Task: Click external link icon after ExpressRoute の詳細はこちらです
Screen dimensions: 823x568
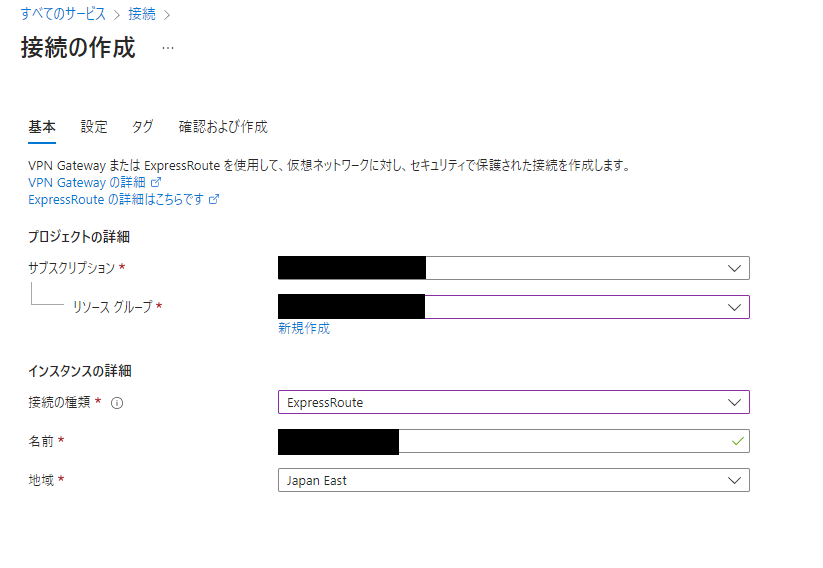Action: coord(214,199)
